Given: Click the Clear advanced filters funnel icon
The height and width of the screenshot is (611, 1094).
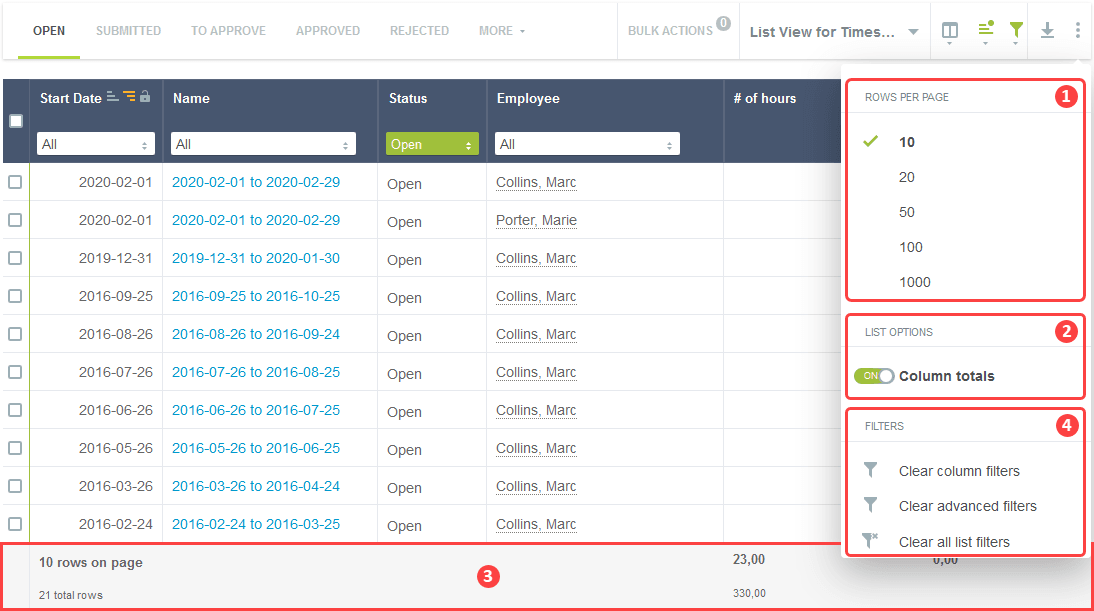Looking at the screenshot, I should coord(870,505).
